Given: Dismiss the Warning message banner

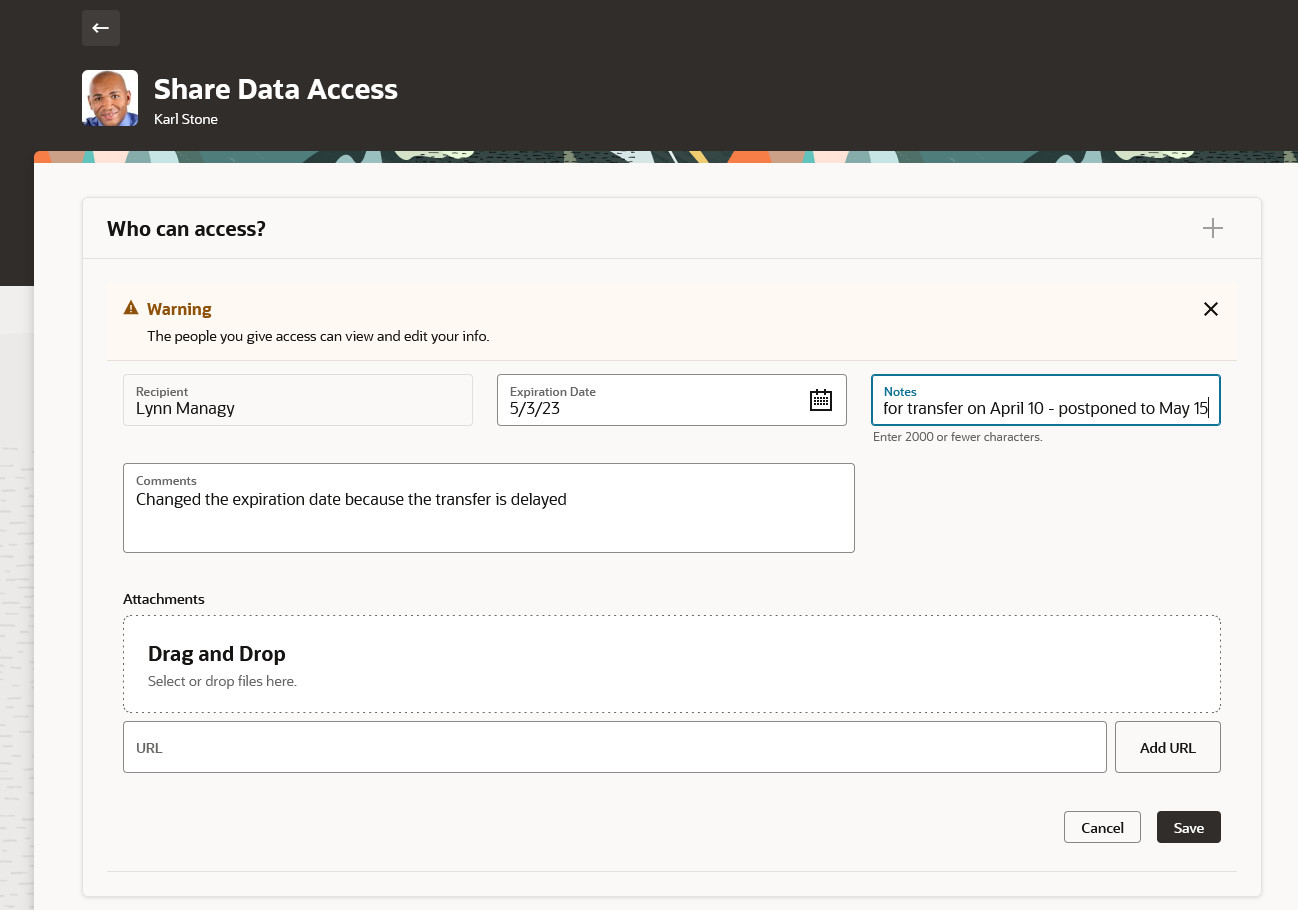Looking at the screenshot, I should coord(1210,309).
